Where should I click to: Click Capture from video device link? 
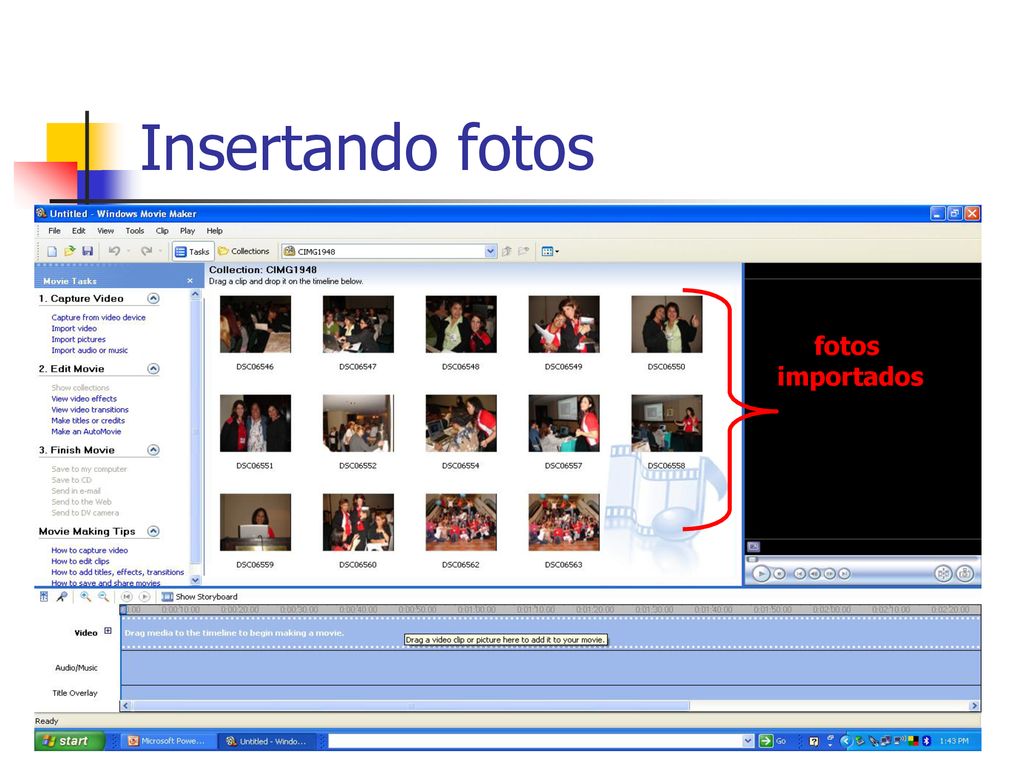(99, 317)
